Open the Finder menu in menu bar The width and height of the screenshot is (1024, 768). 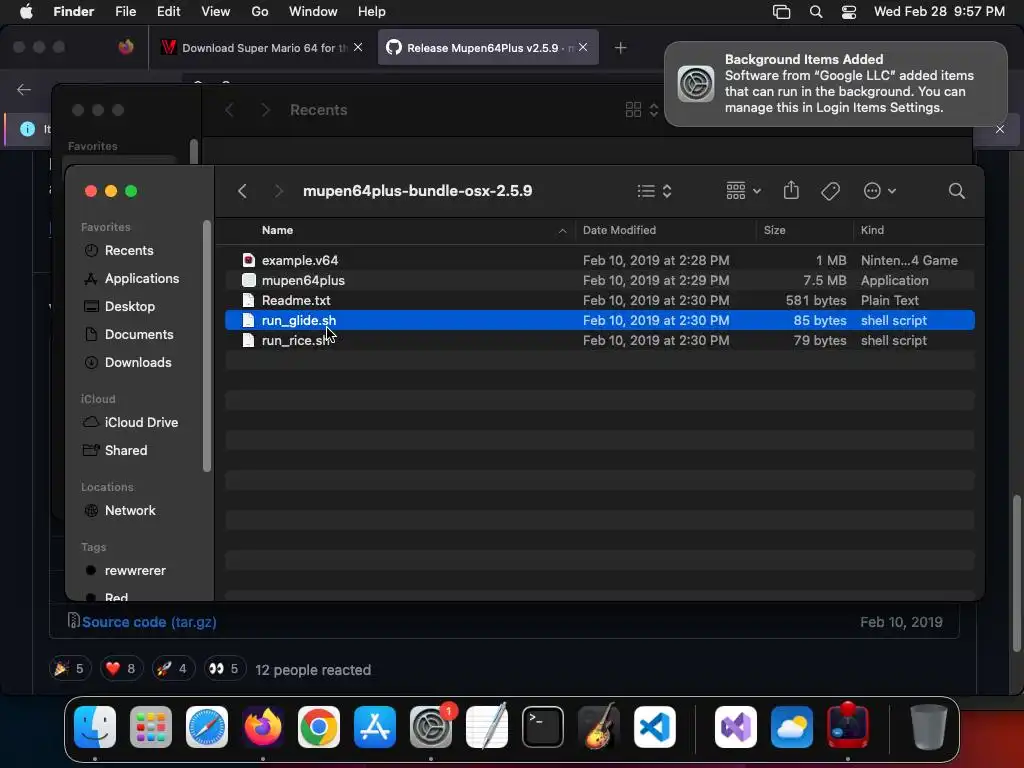pos(73,11)
